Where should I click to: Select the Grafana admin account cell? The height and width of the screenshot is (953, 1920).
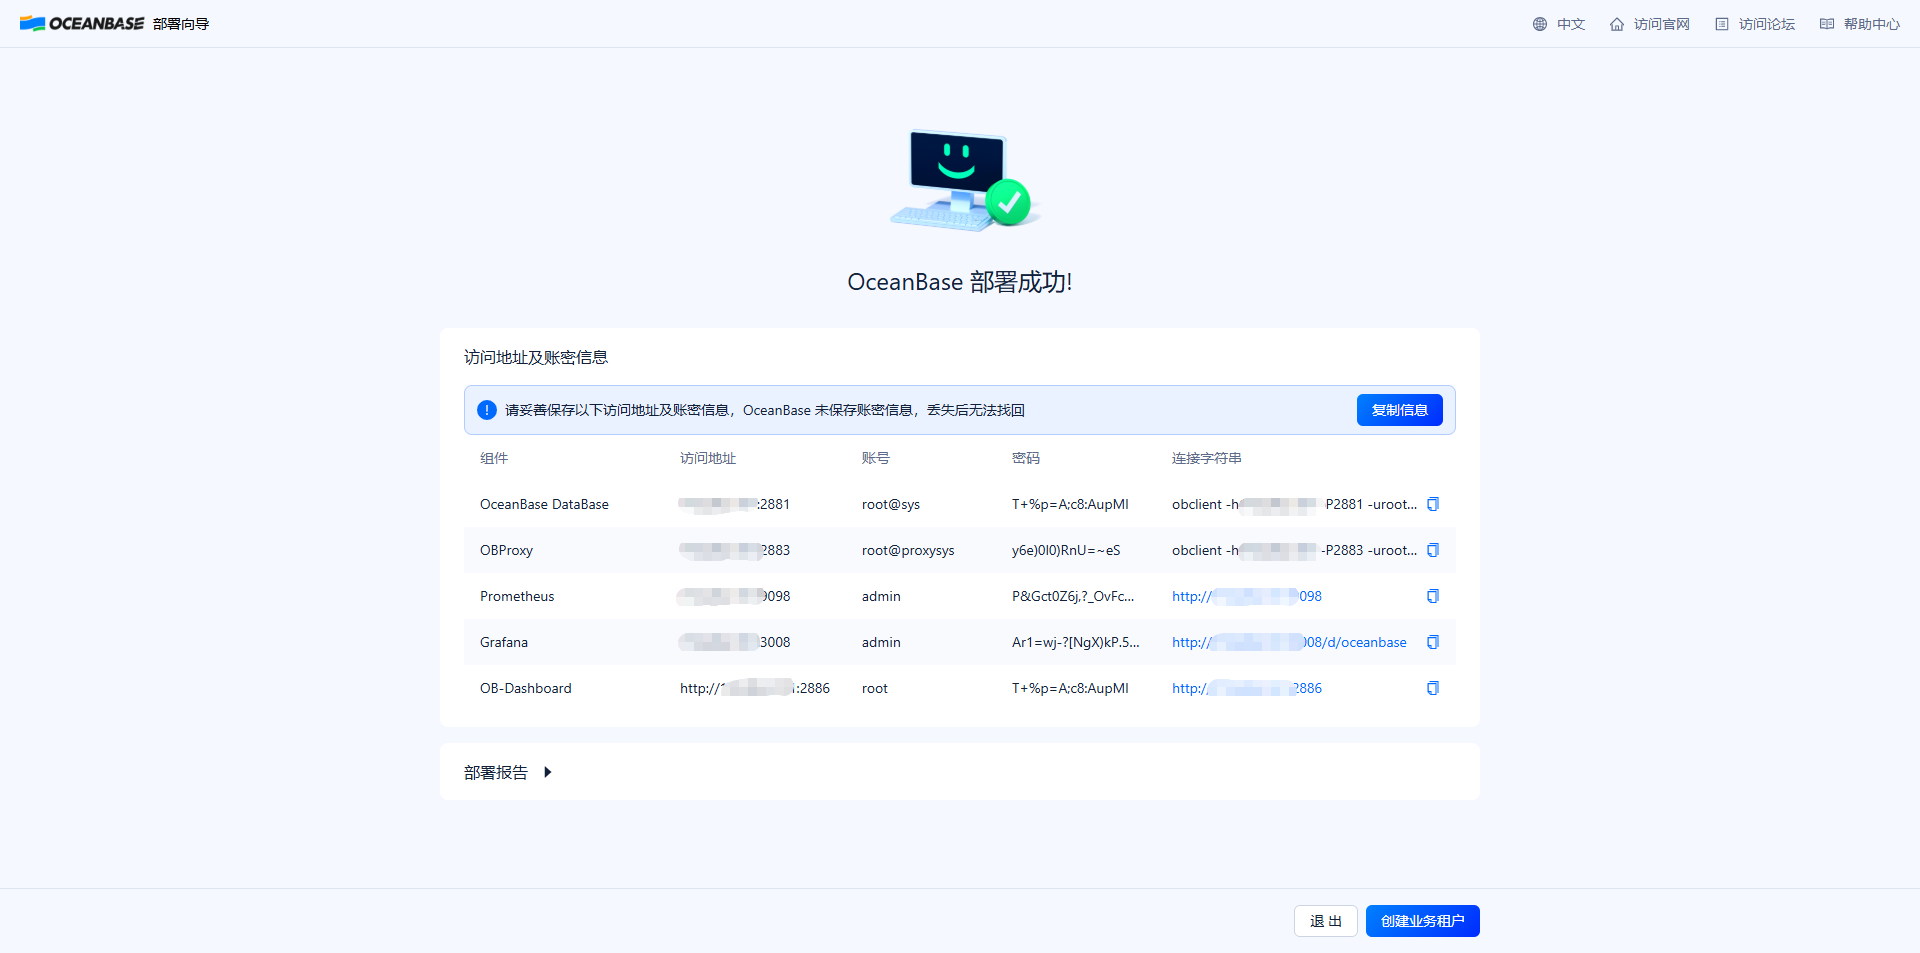[x=881, y=642]
